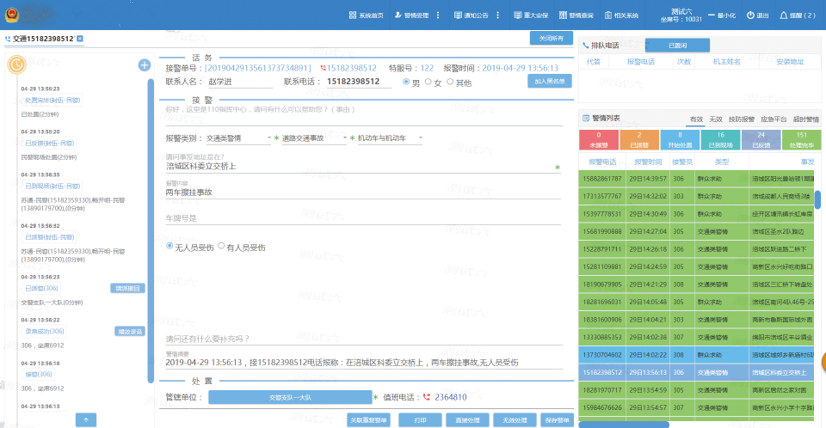Click the orange 2 已接警 status tile
This screenshot has height=428, width=826.
639,140
